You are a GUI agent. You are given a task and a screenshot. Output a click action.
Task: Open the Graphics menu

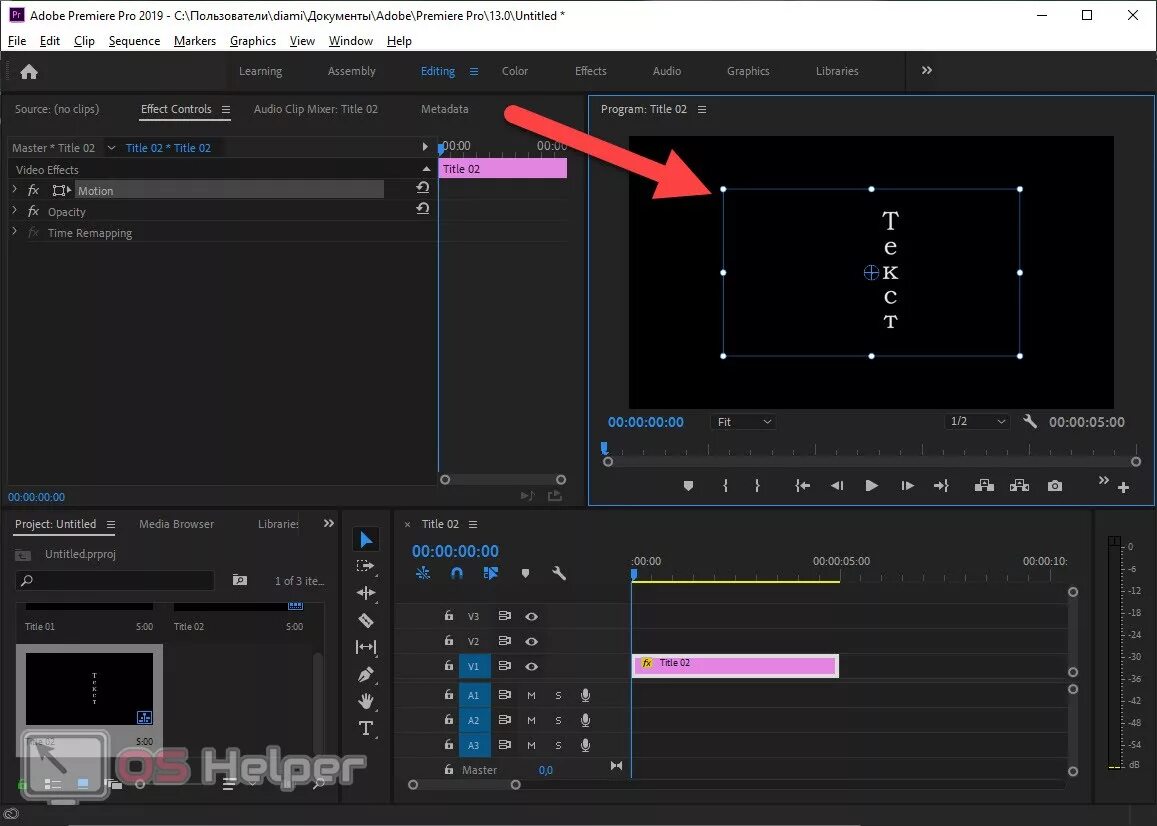[x=252, y=41]
